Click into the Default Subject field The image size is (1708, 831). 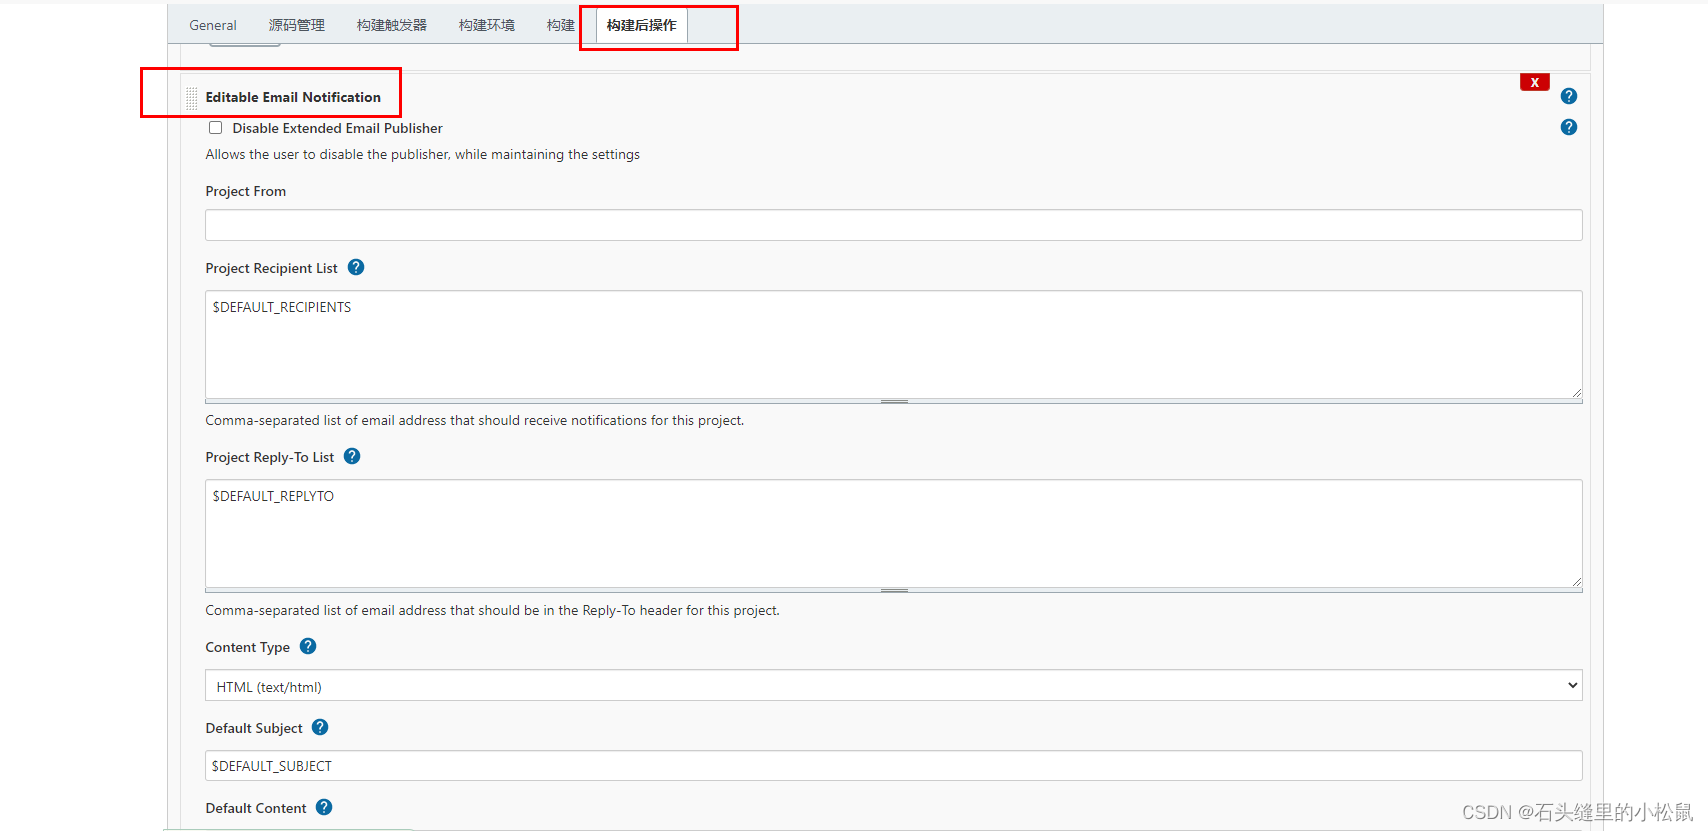[x=893, y=765]
